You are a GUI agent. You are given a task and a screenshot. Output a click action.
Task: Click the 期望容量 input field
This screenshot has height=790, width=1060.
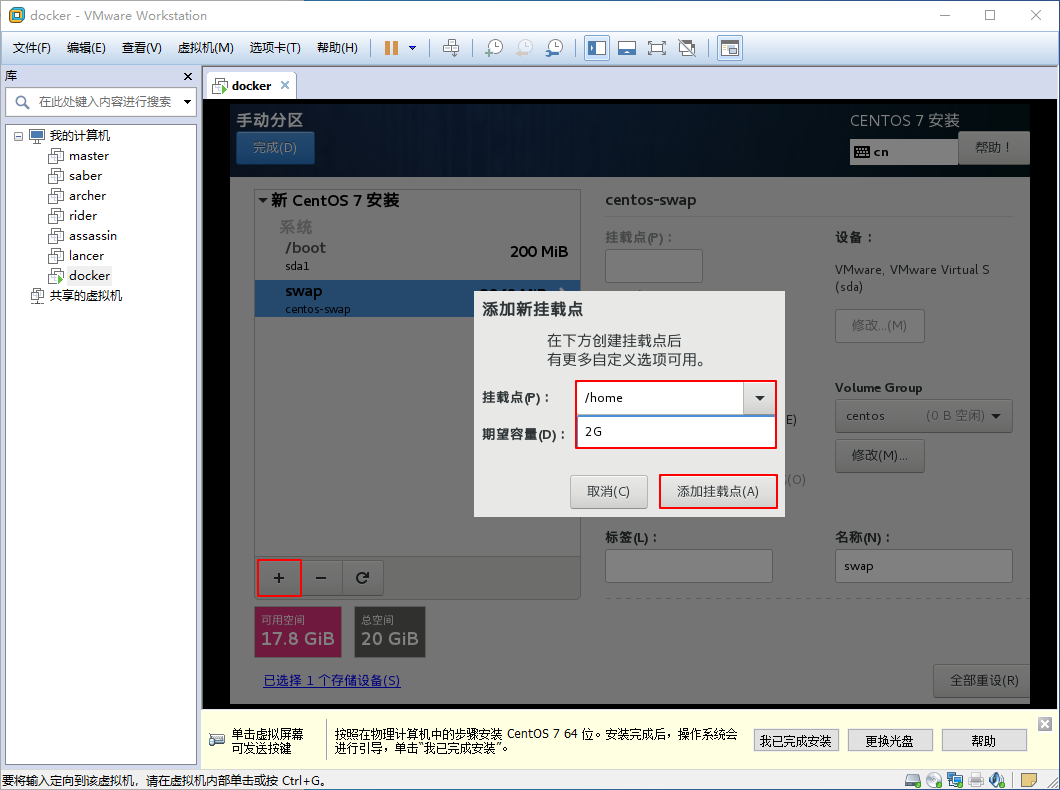tap(675, 432)
